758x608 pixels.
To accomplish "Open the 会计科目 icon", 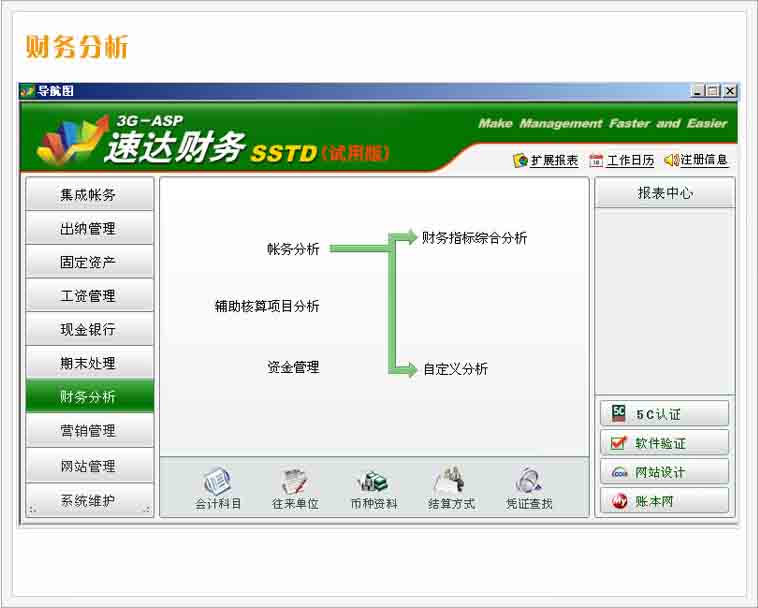I will pyautogui.click(x=218, y=482).
